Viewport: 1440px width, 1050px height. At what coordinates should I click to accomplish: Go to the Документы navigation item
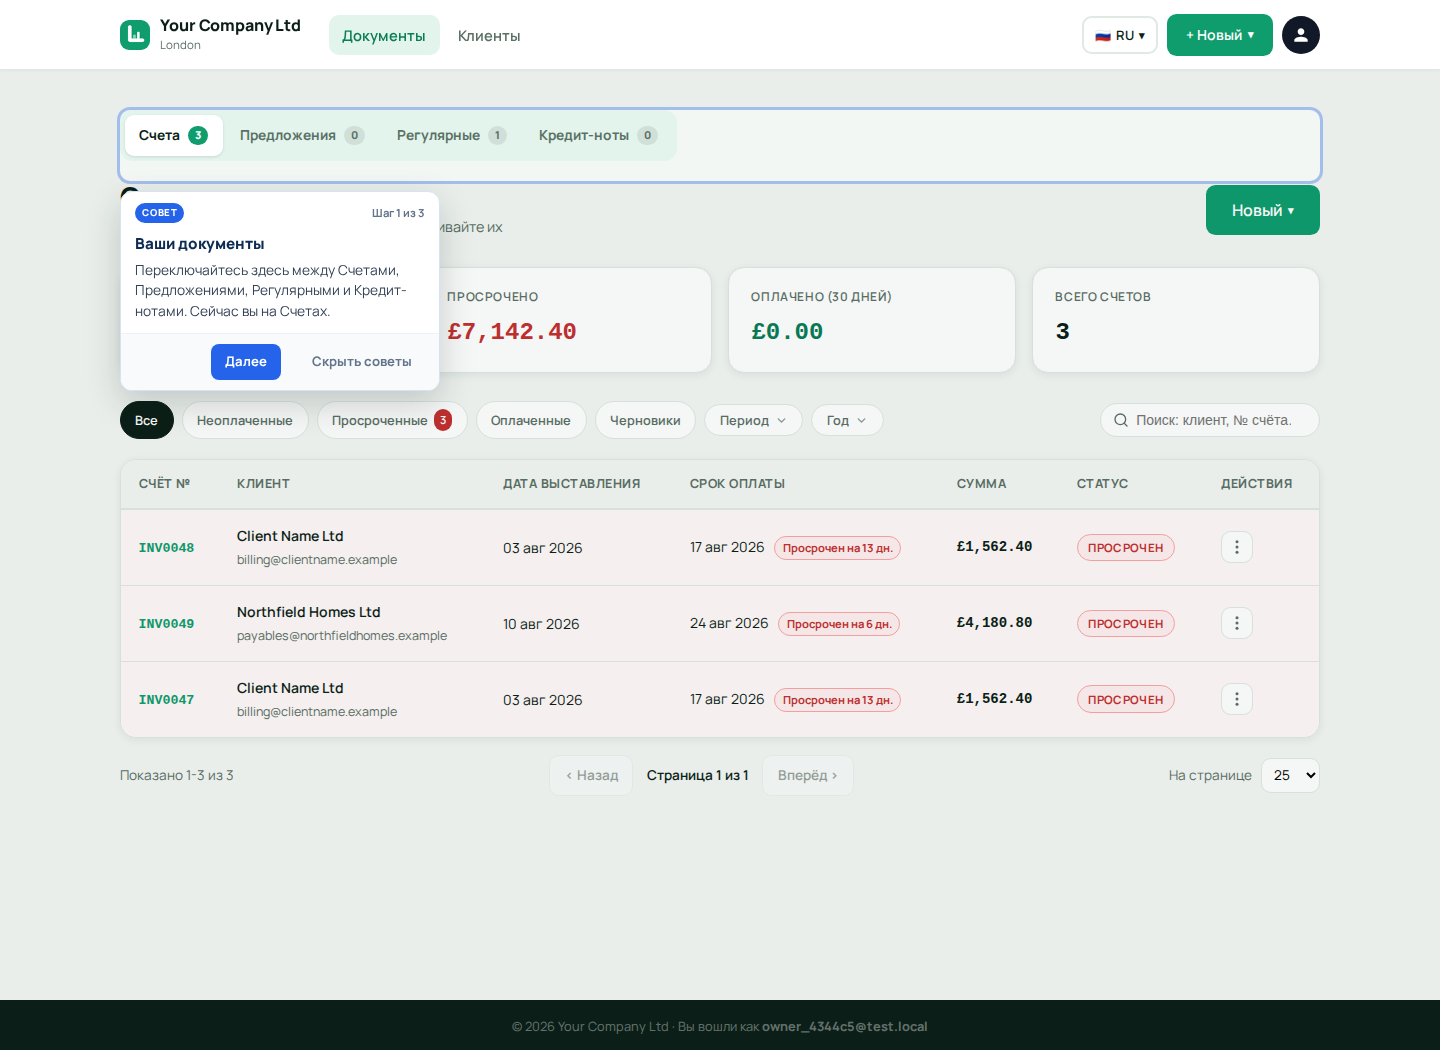(x=384, y=35)
